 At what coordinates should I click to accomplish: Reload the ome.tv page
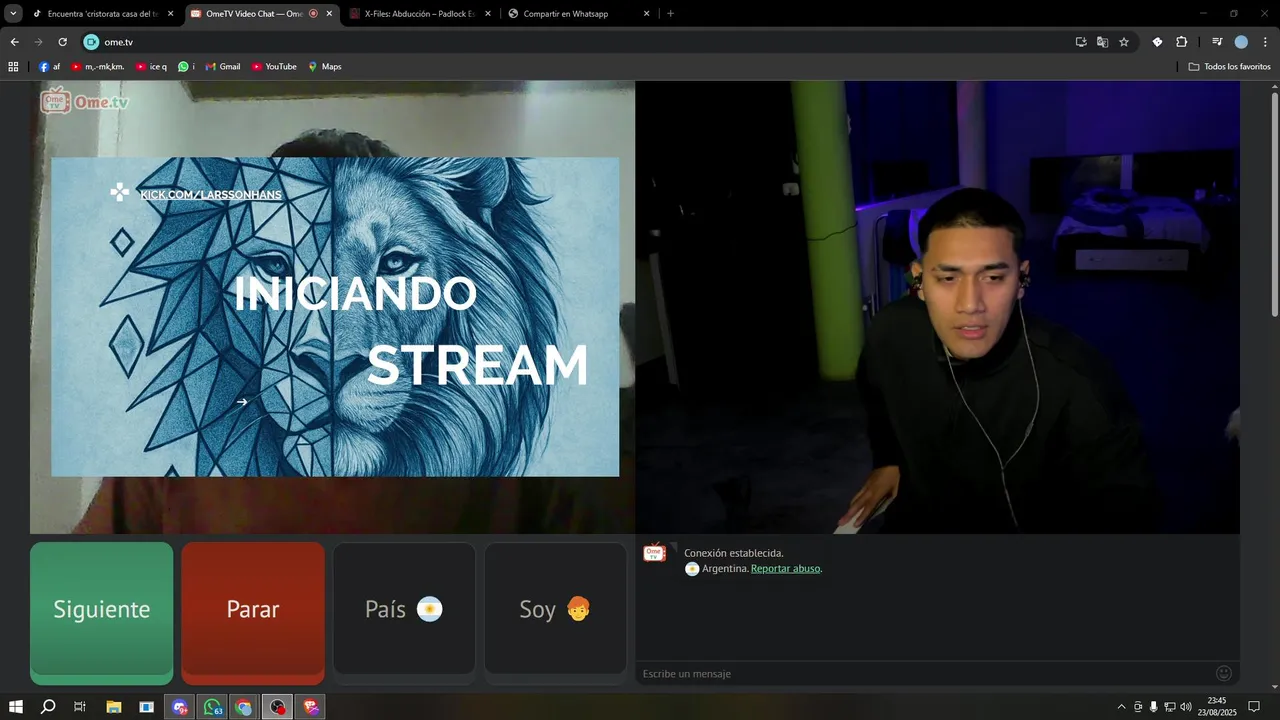pos(62,42)
